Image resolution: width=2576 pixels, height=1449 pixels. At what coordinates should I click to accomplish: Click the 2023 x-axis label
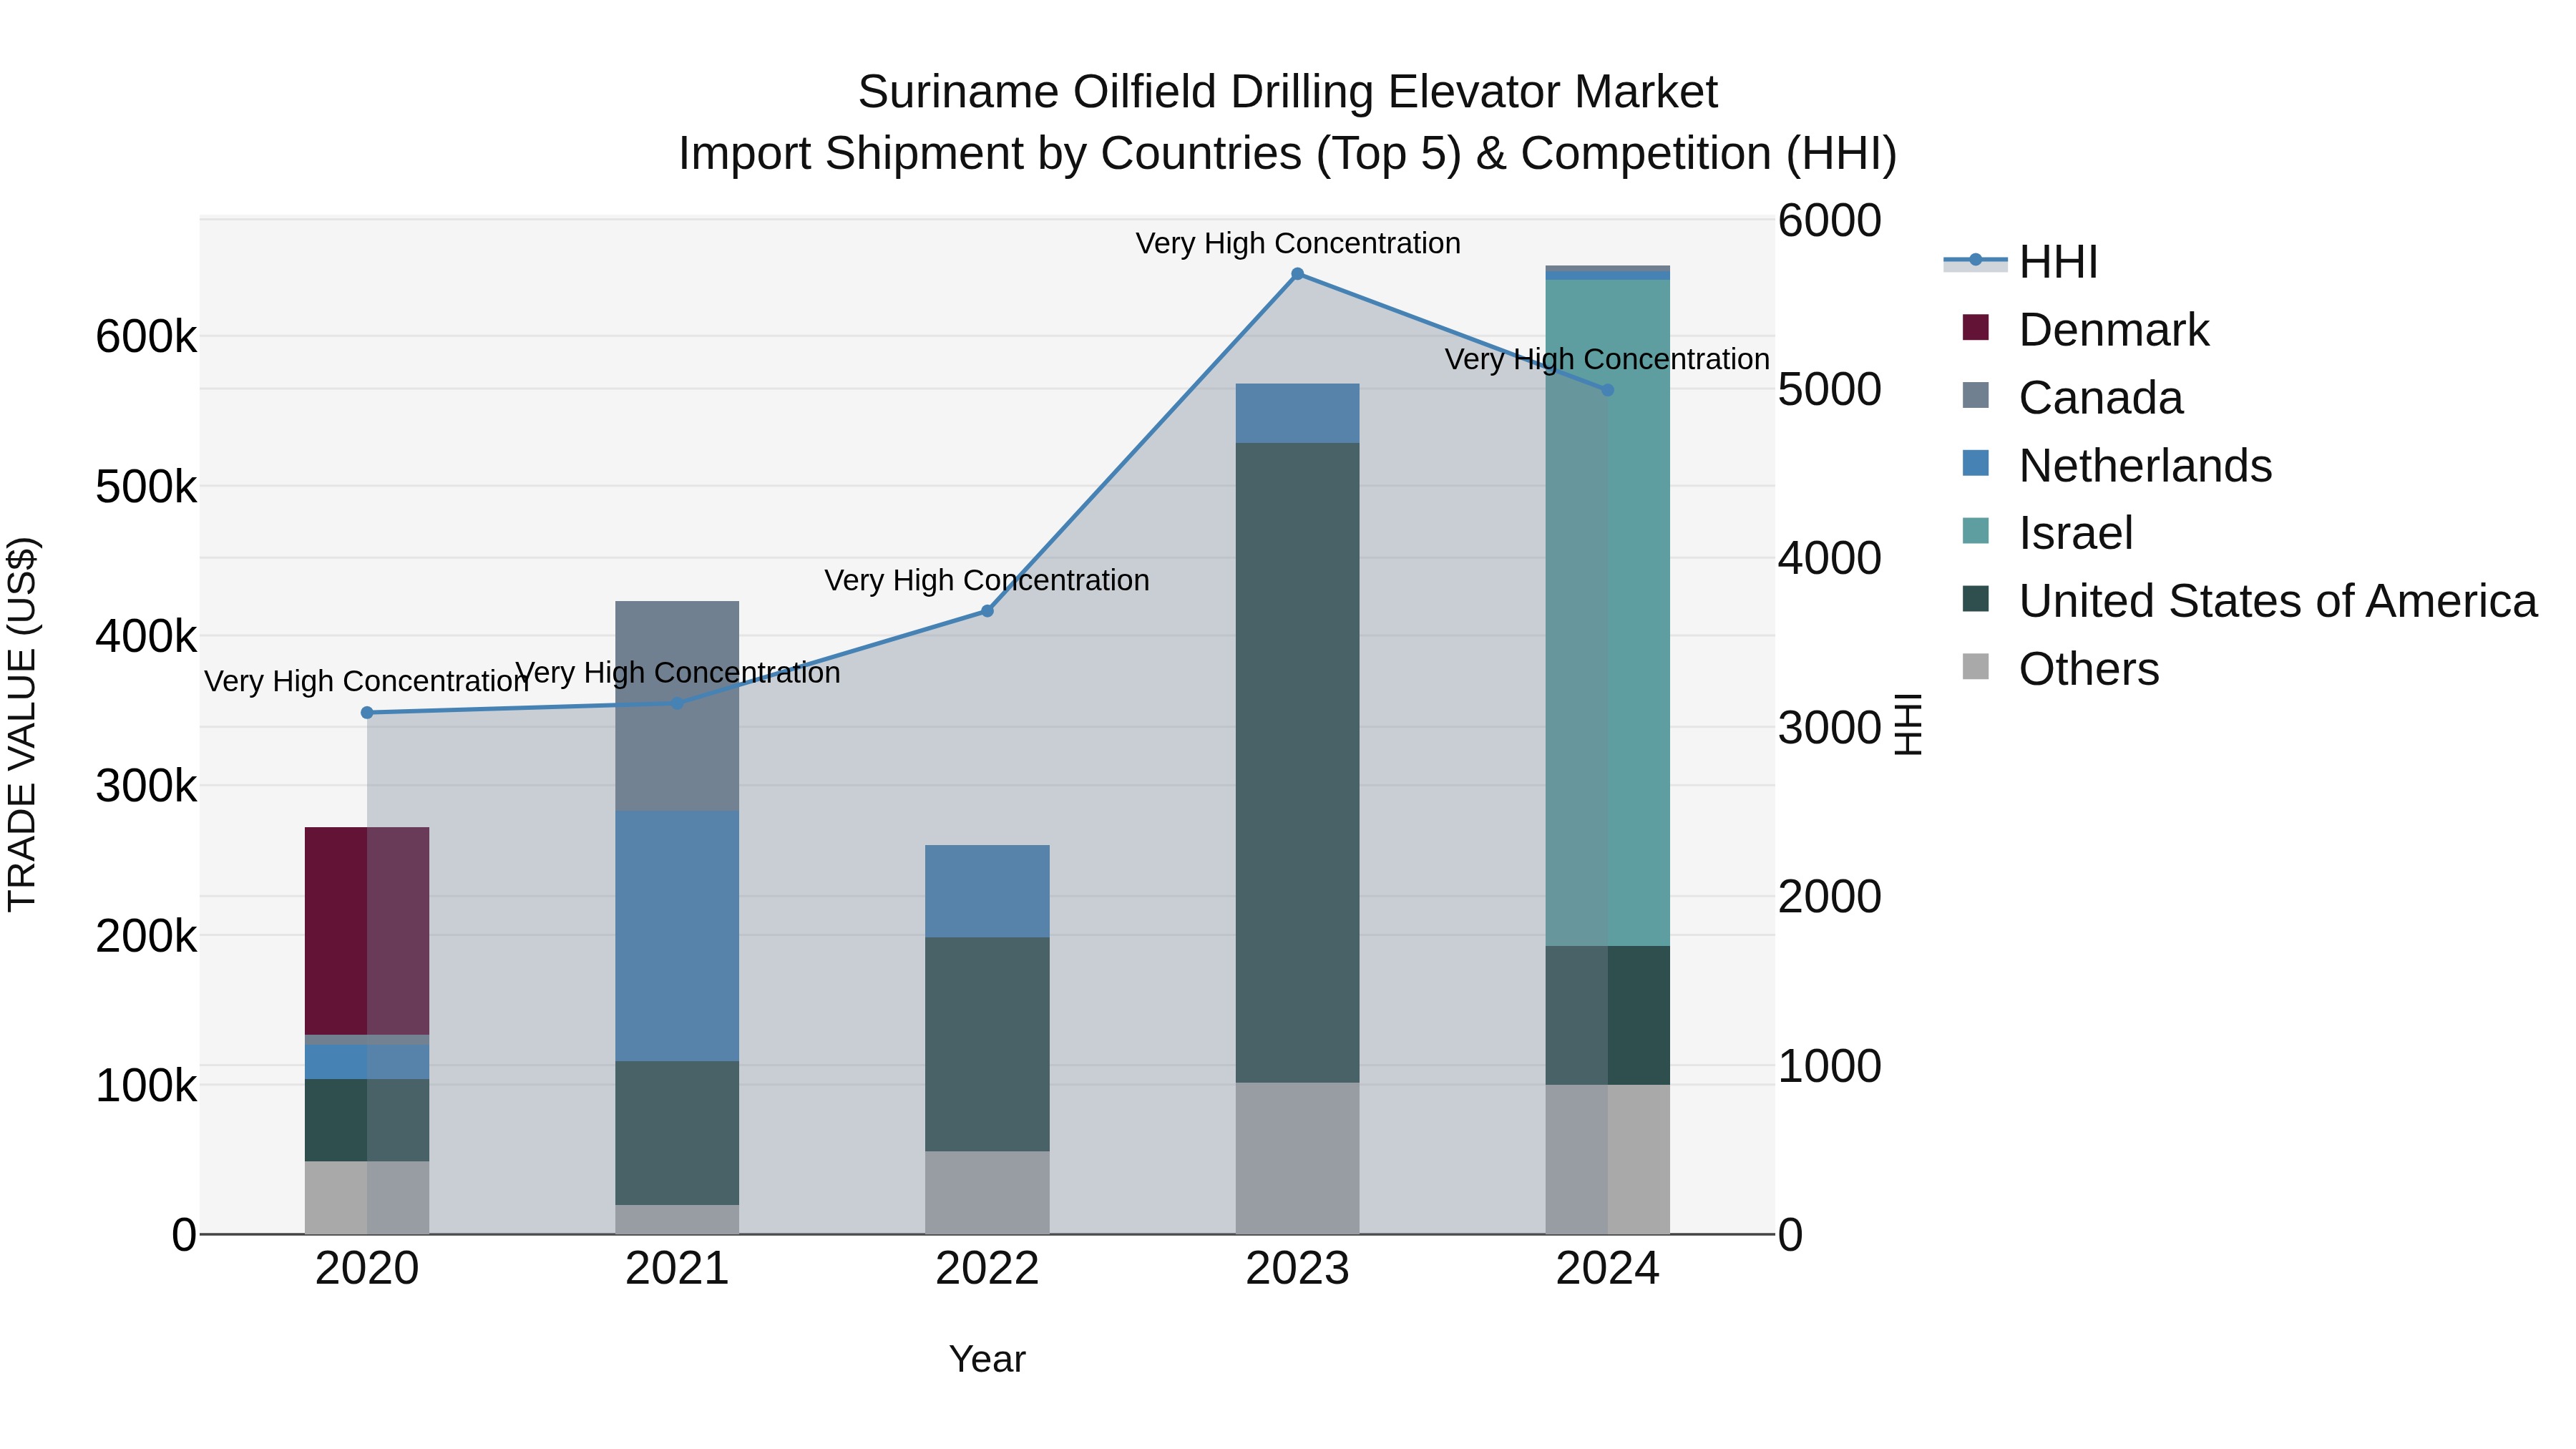1297,1269
